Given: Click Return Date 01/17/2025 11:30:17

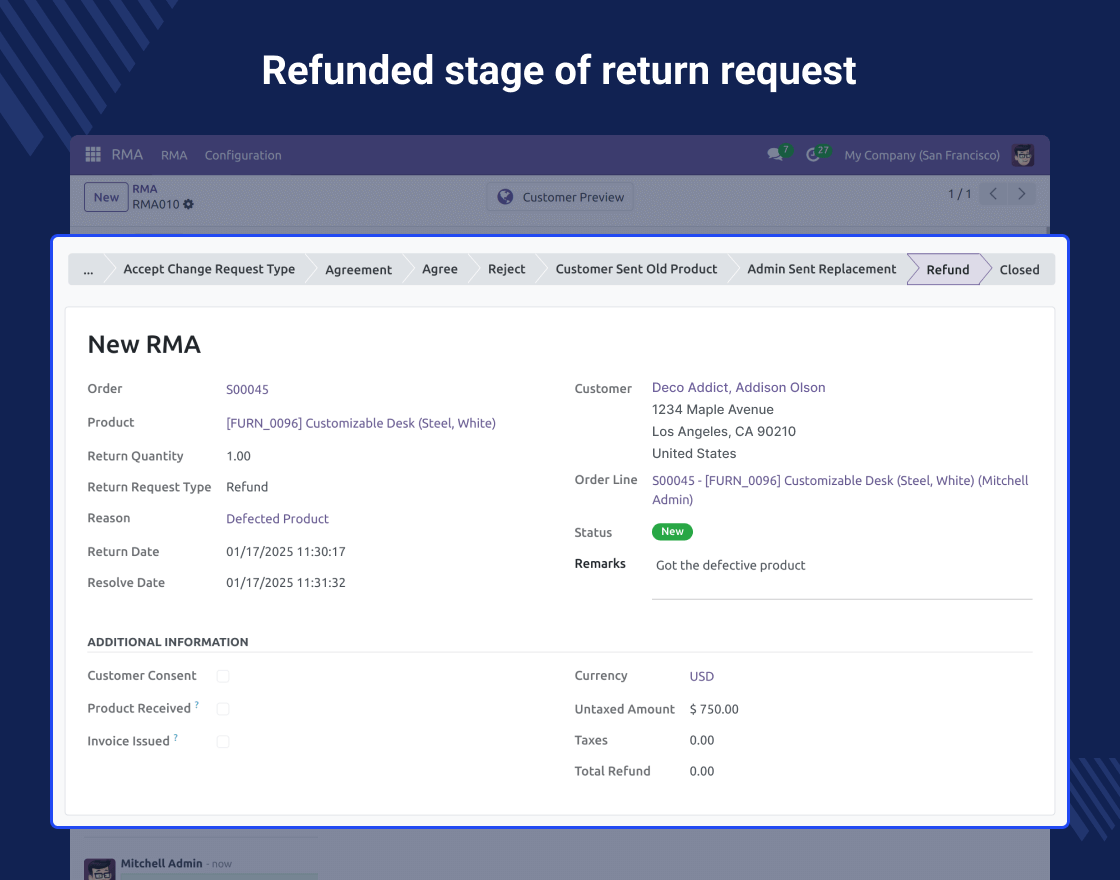Looking at the screenshot, I should click(x=286, y=551).
